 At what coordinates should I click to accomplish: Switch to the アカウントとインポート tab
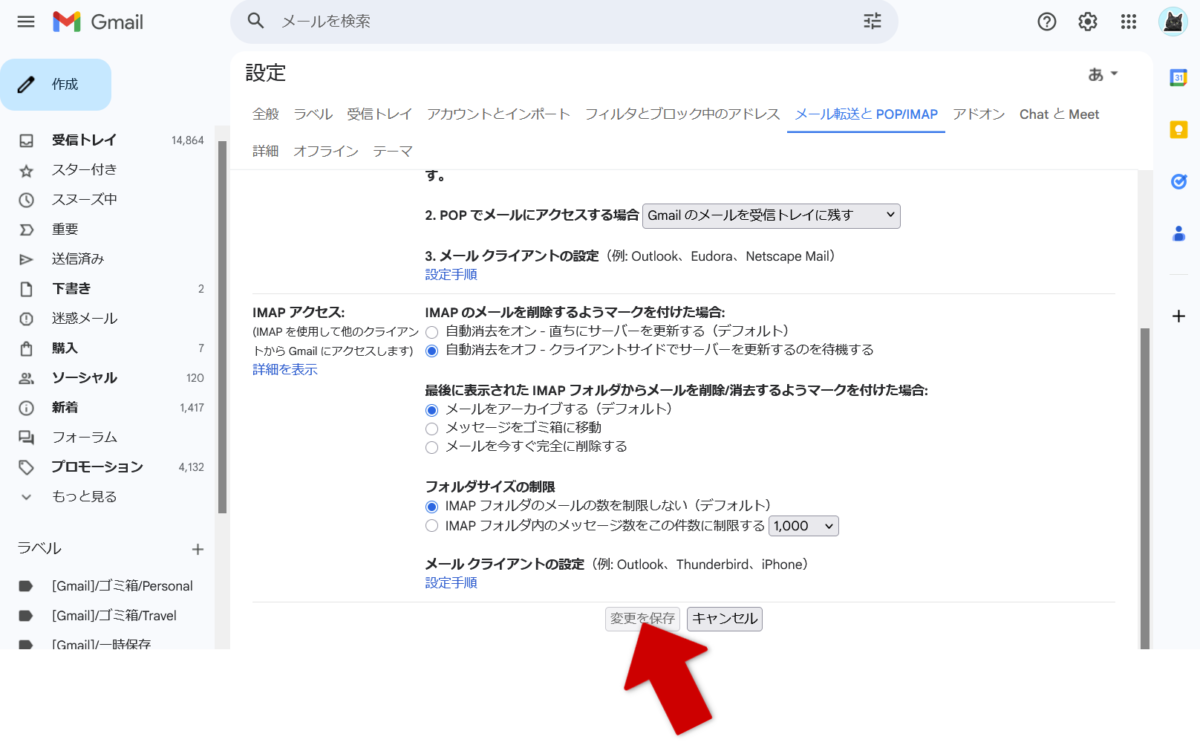click(x=498, y=114)
